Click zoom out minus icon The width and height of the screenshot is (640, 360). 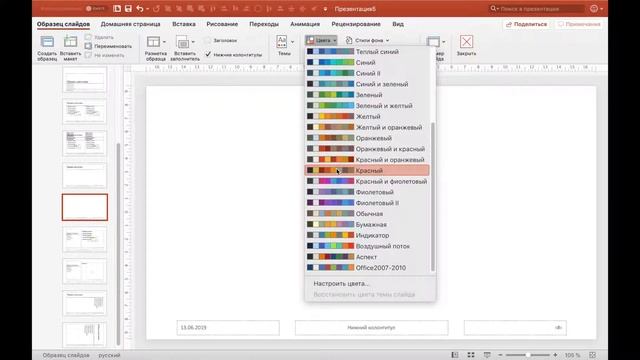500,355
